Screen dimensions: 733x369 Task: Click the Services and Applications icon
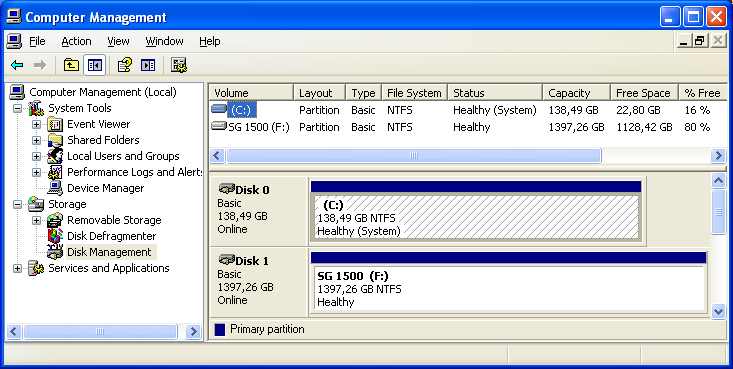pyautogui.click(x=36, y=268)
